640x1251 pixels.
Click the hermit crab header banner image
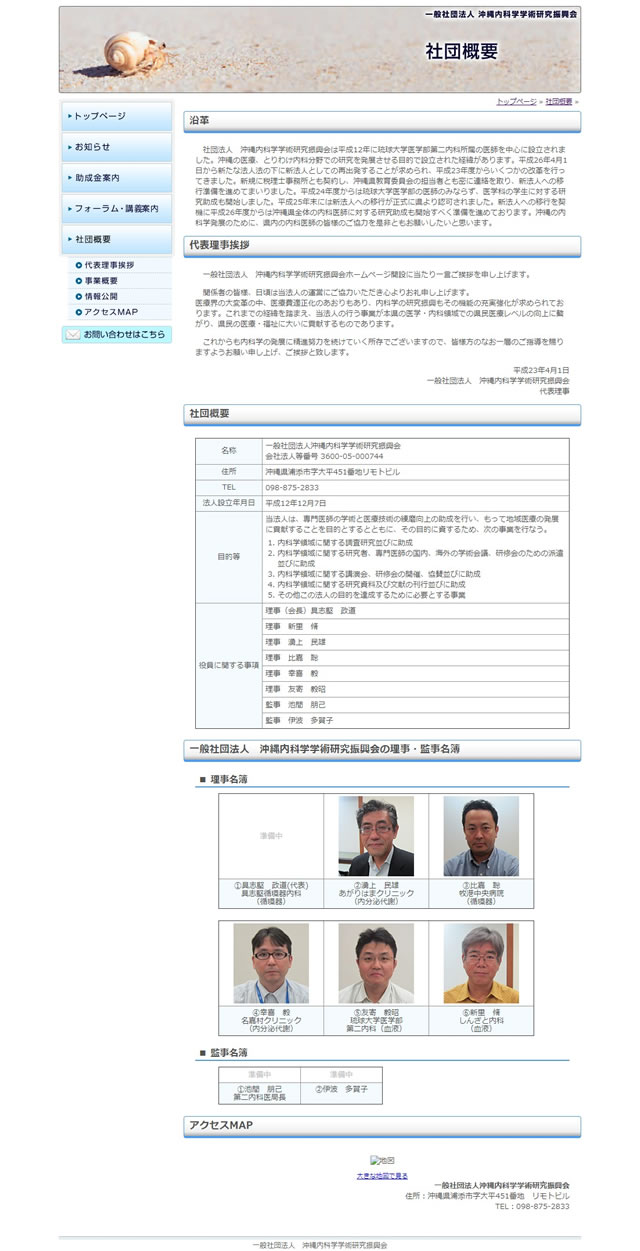point(320,50)
